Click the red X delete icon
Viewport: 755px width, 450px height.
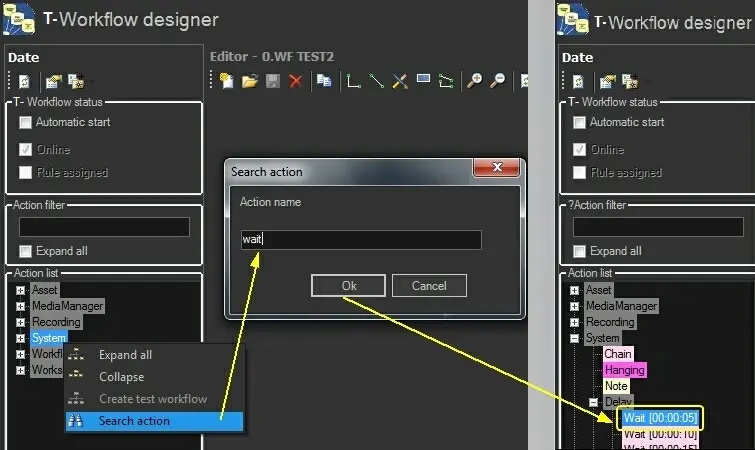[295, 82]
